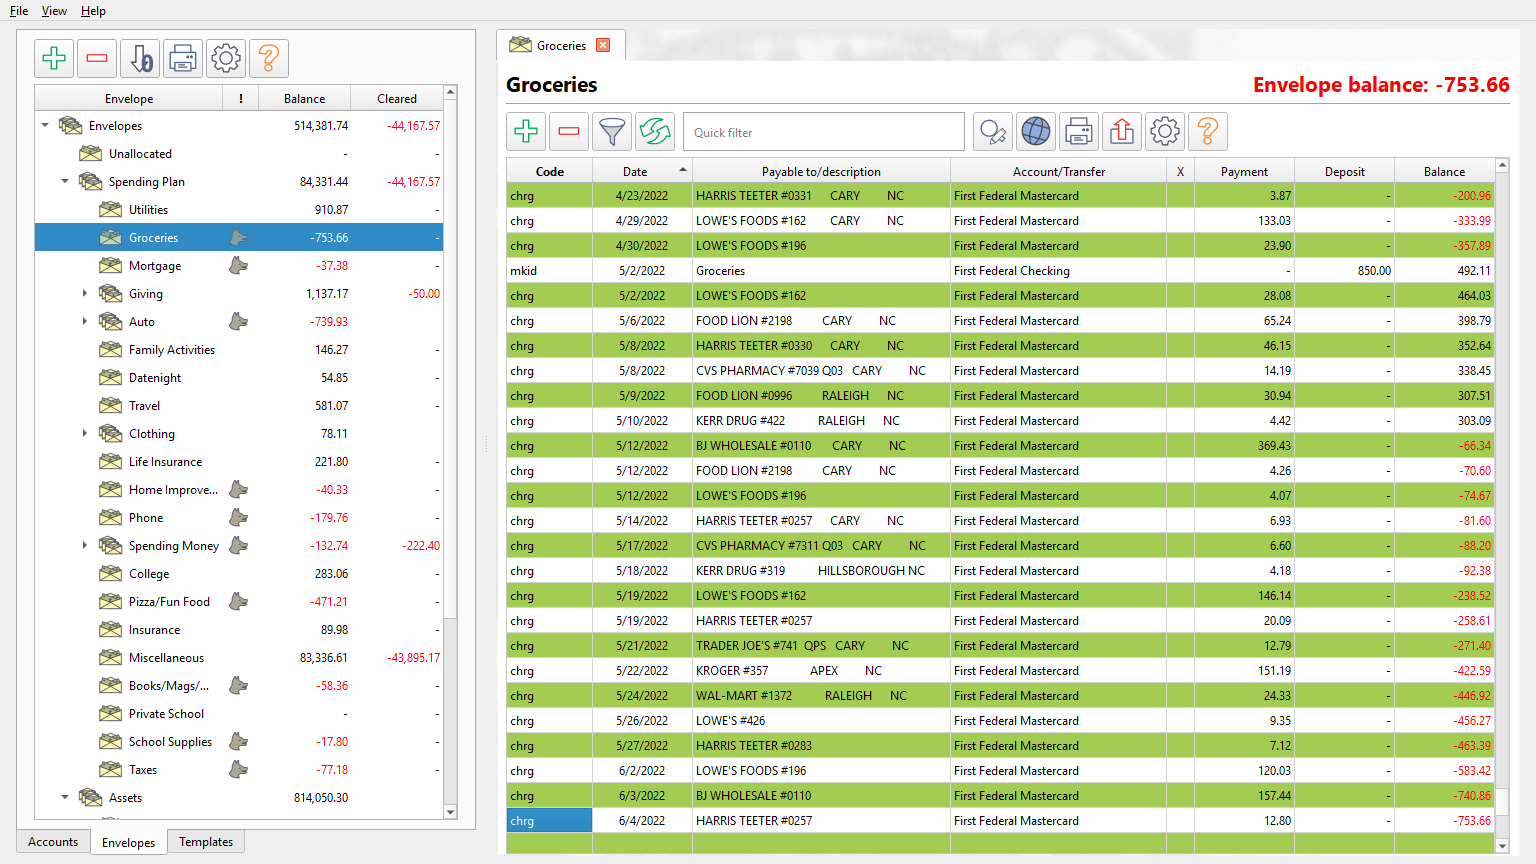Expand the Spending Money envelope
Viewport: 1536px width, 864px height.
tap(85, 546)
